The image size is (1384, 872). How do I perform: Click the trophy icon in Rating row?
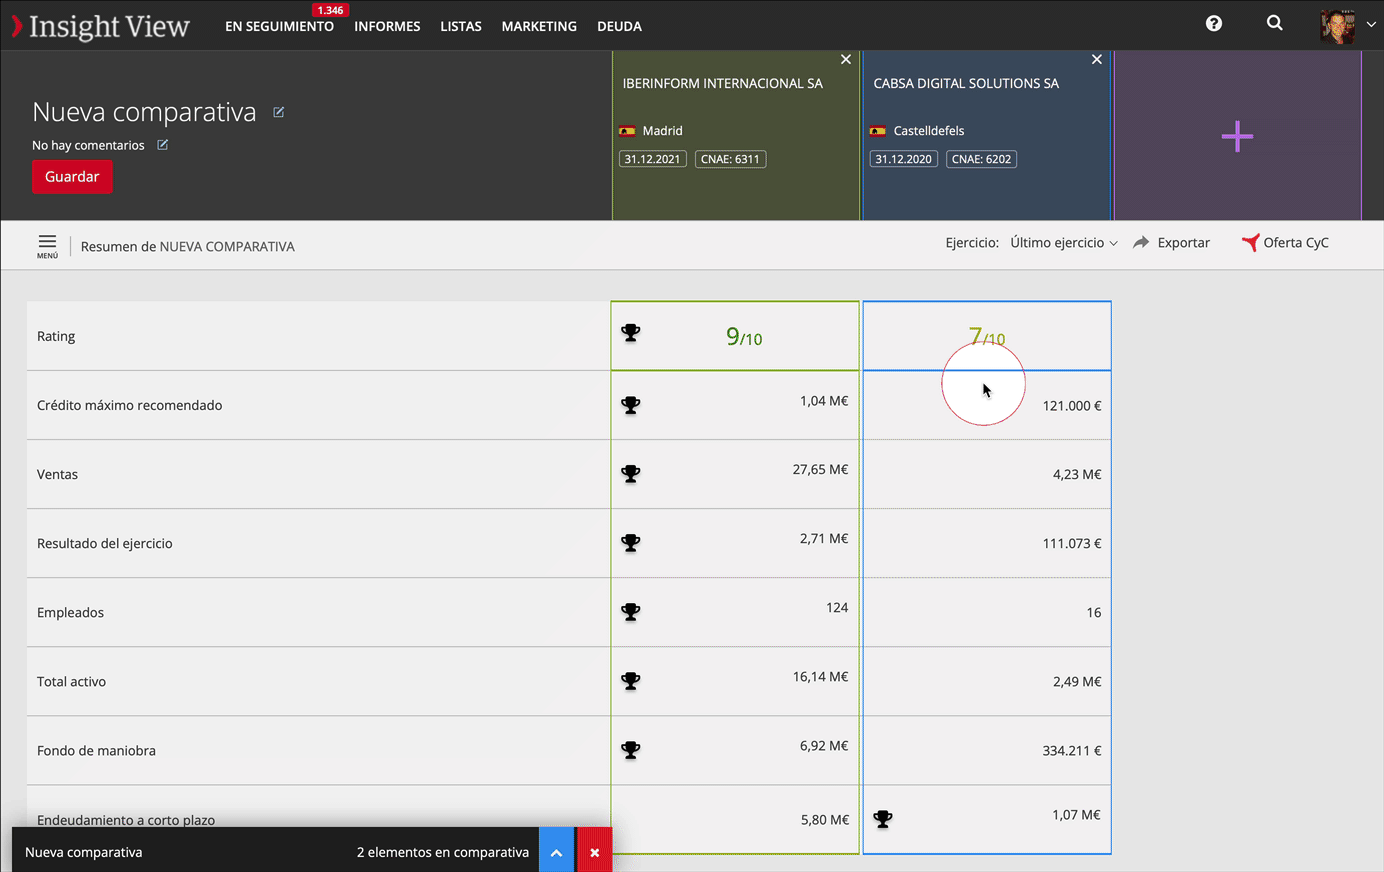pyautogui.click(x=631, y=333)
